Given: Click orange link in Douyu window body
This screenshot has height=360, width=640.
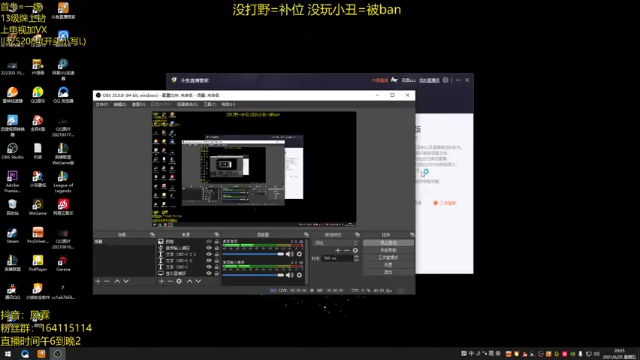Looking at the screenshot, I should coord(444,203).
